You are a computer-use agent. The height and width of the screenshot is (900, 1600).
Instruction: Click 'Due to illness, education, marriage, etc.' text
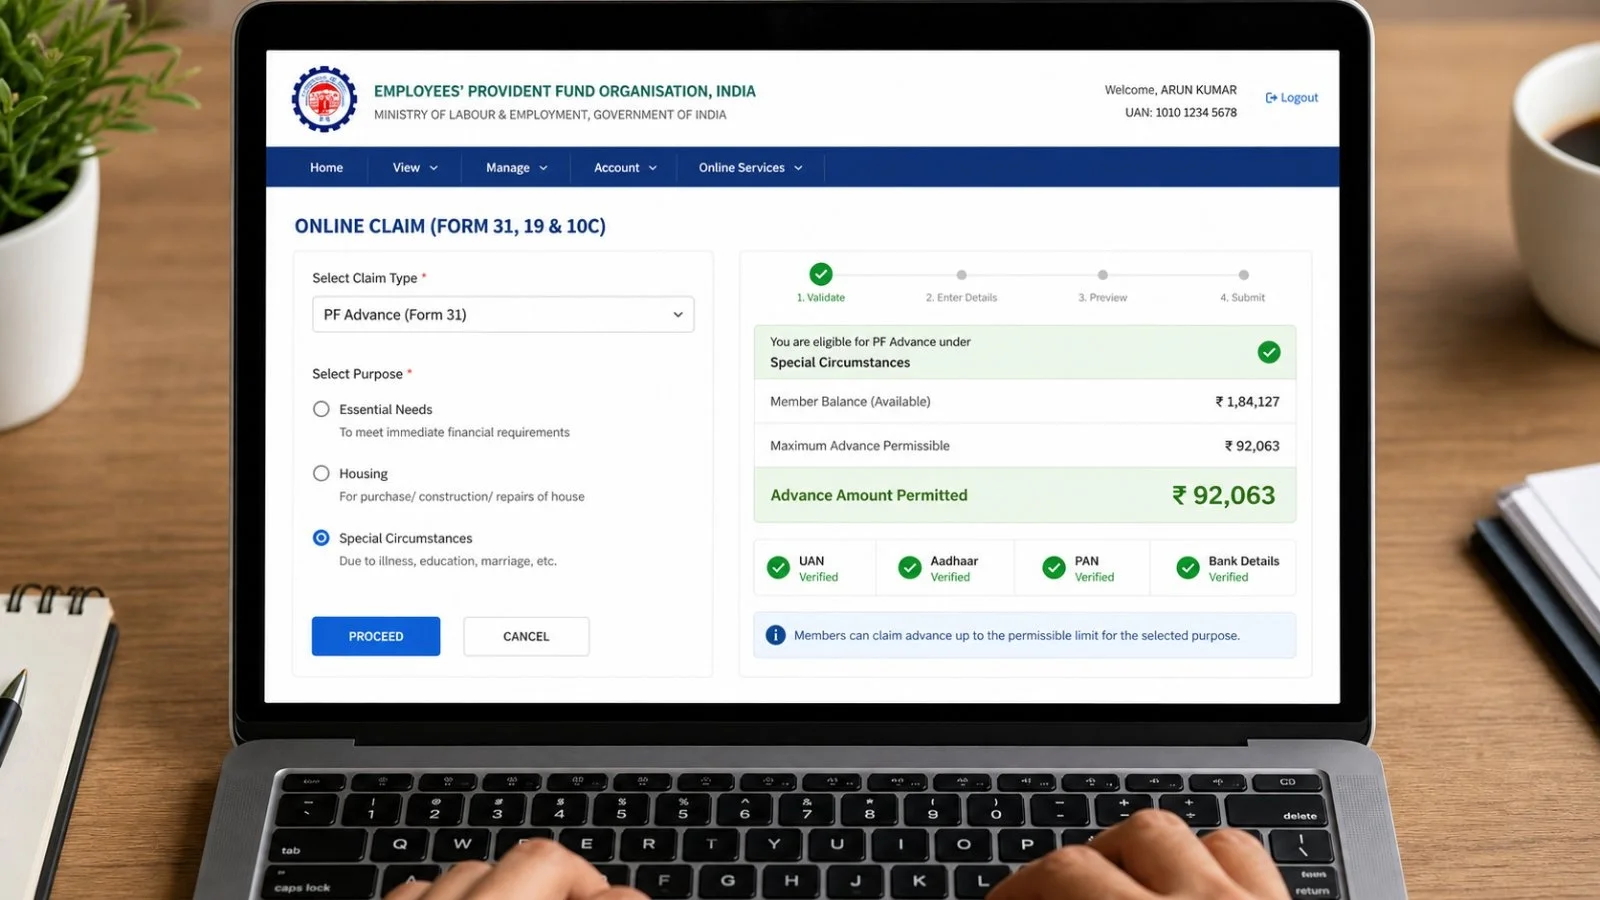coord(448,561)
